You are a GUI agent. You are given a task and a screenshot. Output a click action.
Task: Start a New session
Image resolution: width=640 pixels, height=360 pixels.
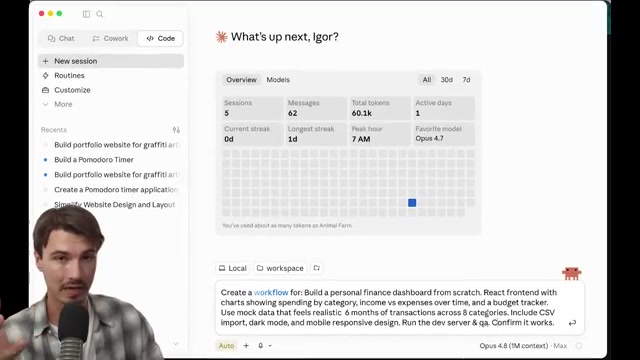pos(111,61)
